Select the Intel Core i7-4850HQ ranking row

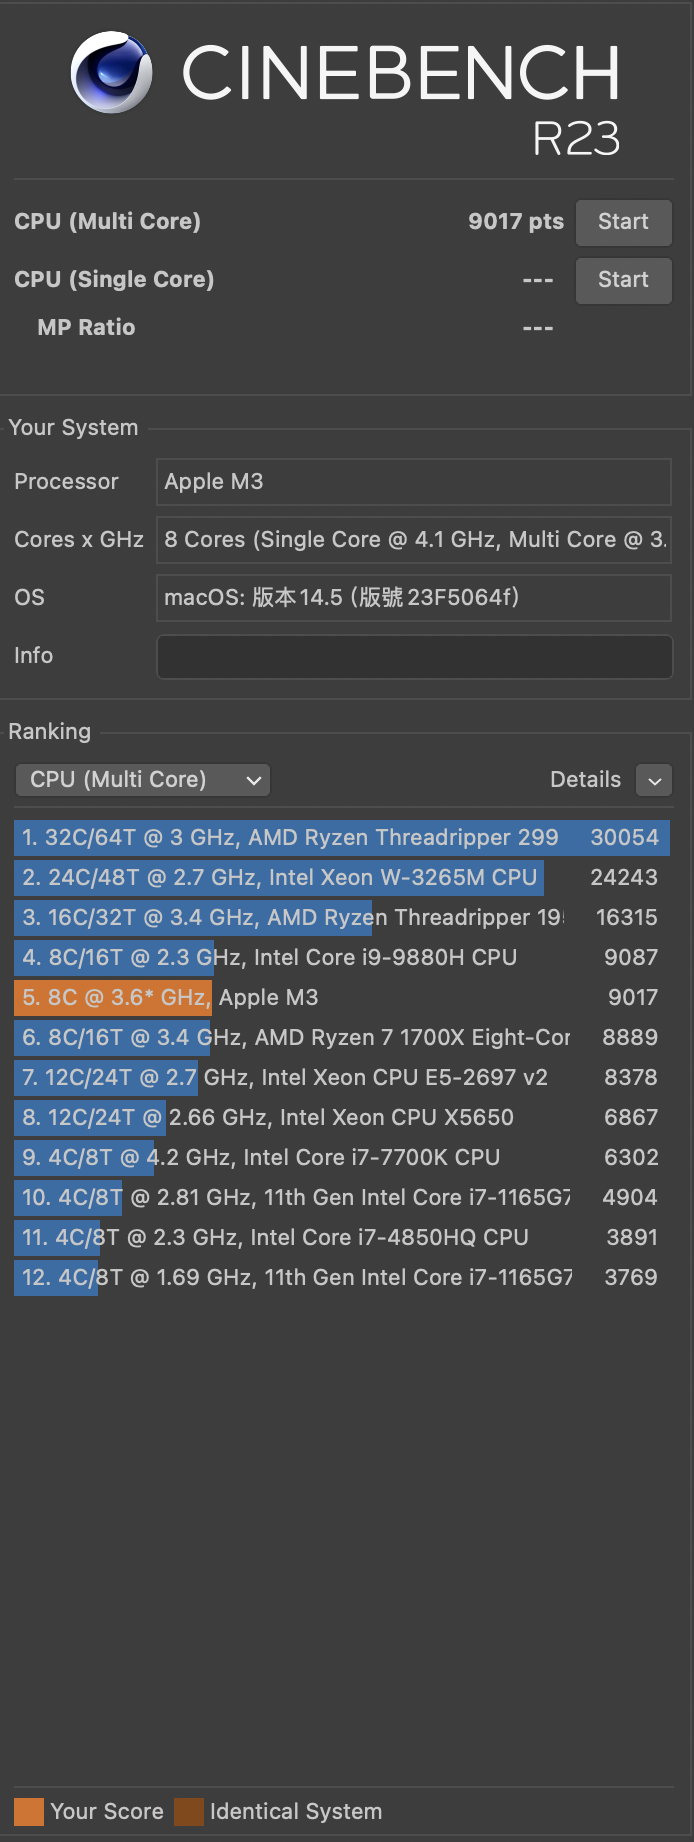click(342, 1238)
